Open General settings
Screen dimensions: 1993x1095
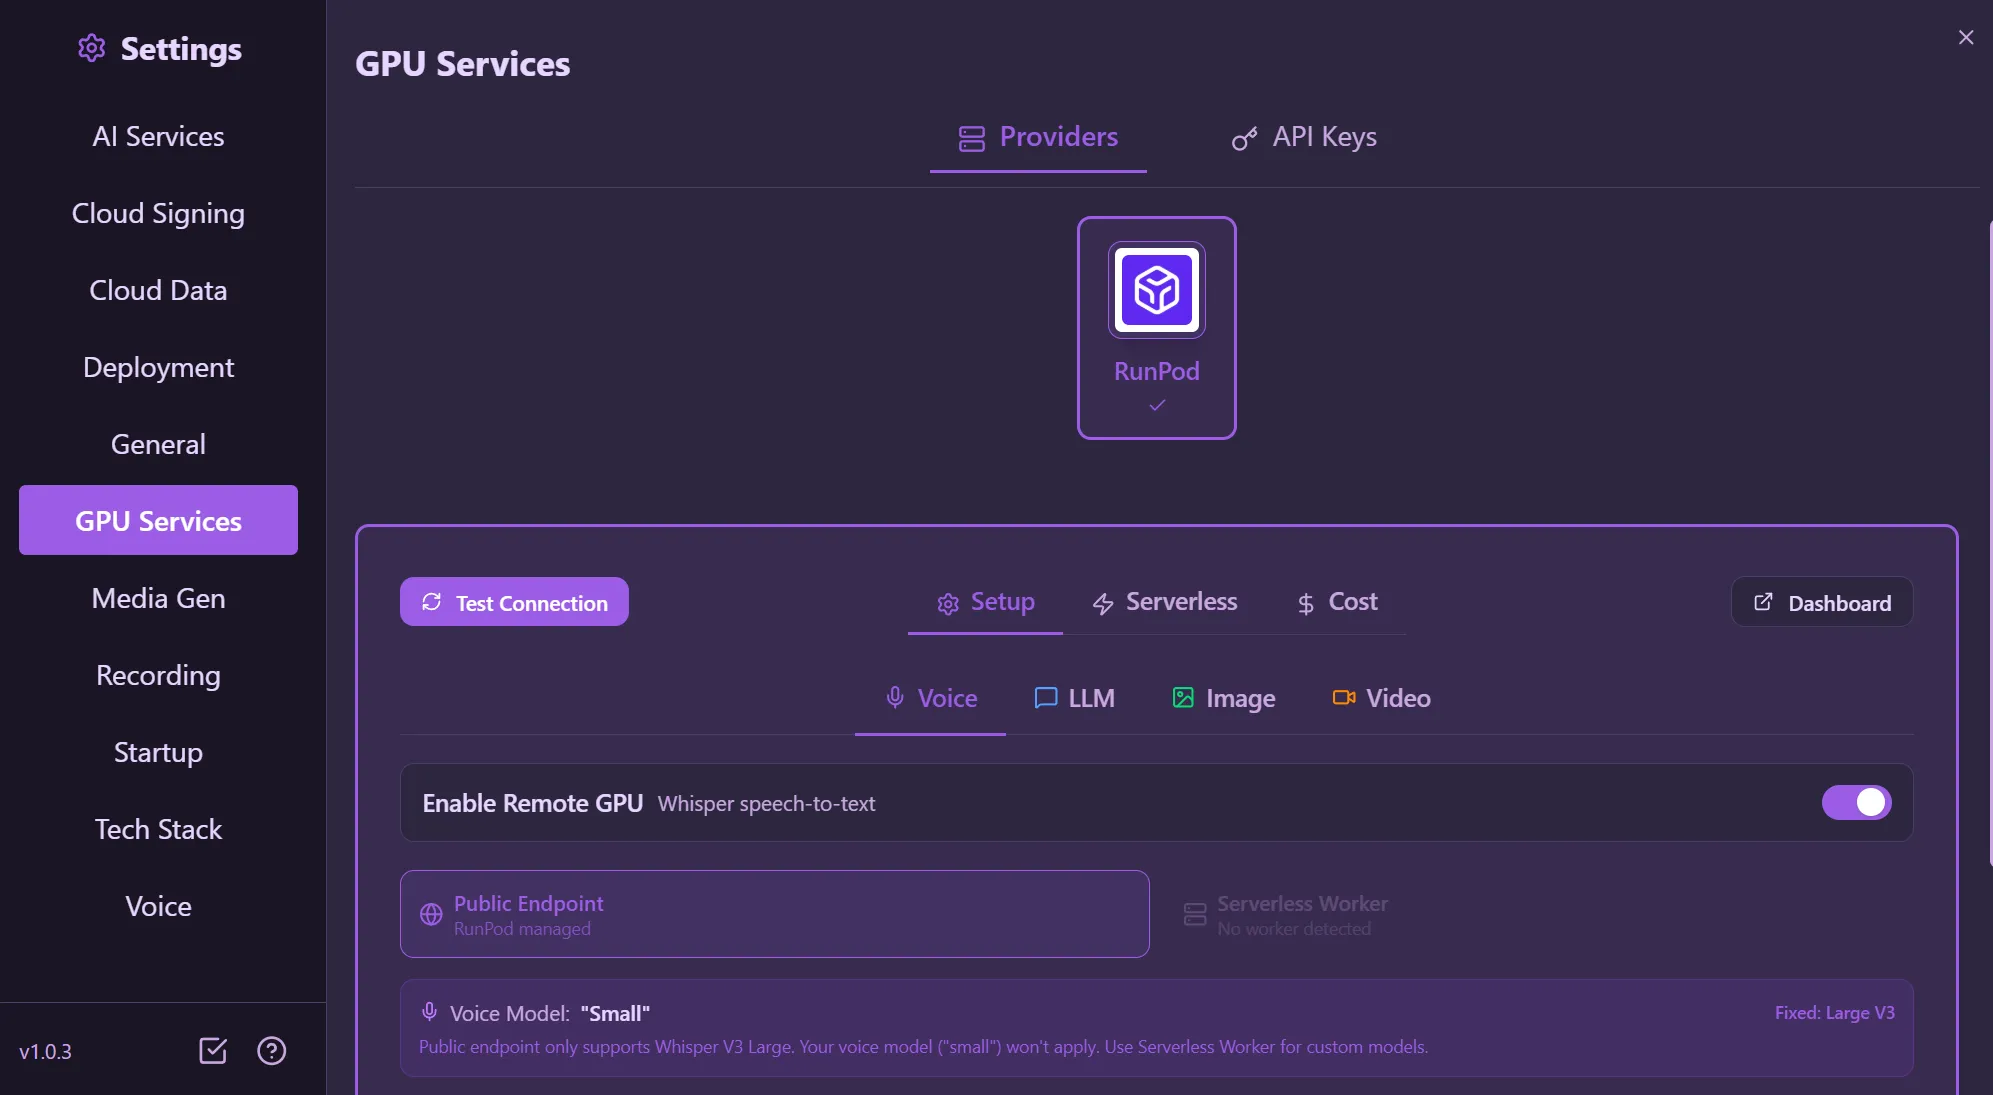tap(158, 444)
